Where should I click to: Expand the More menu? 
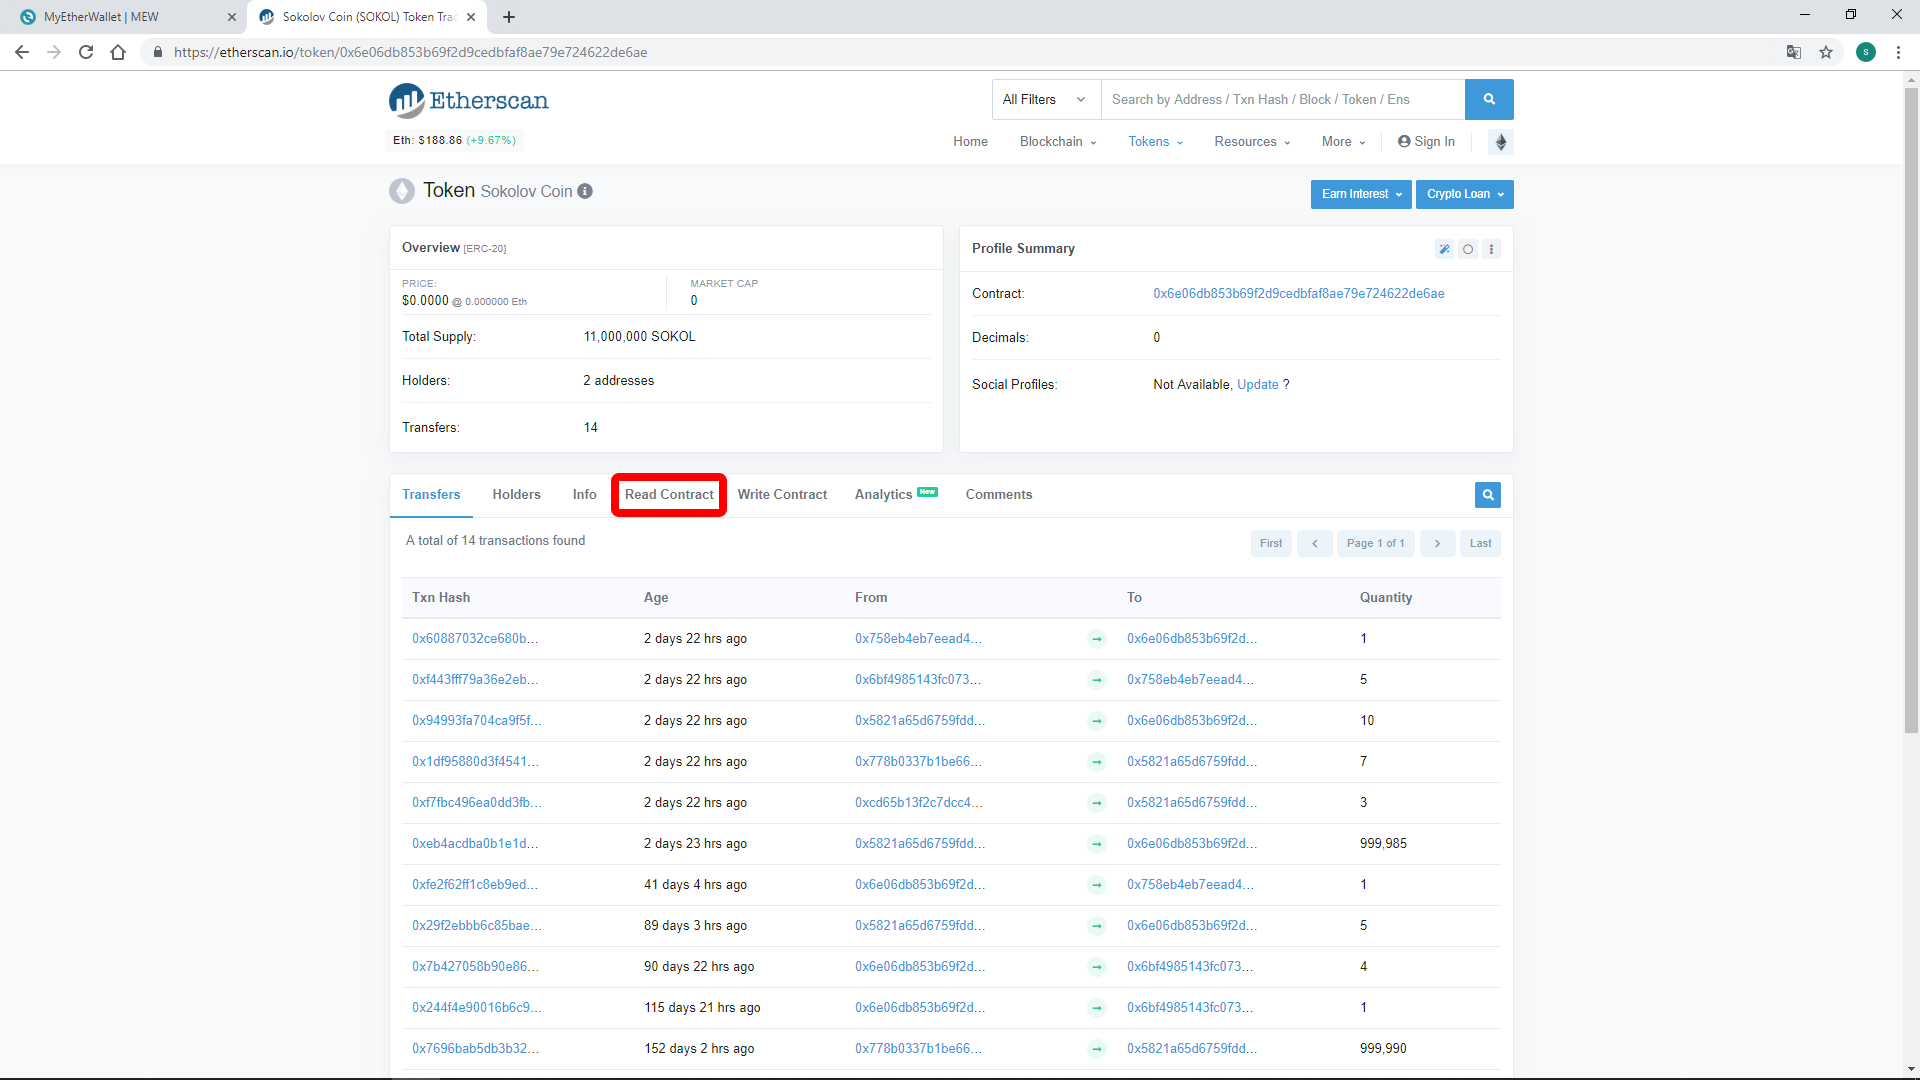pyautogui.click(x=1343, y=142)
